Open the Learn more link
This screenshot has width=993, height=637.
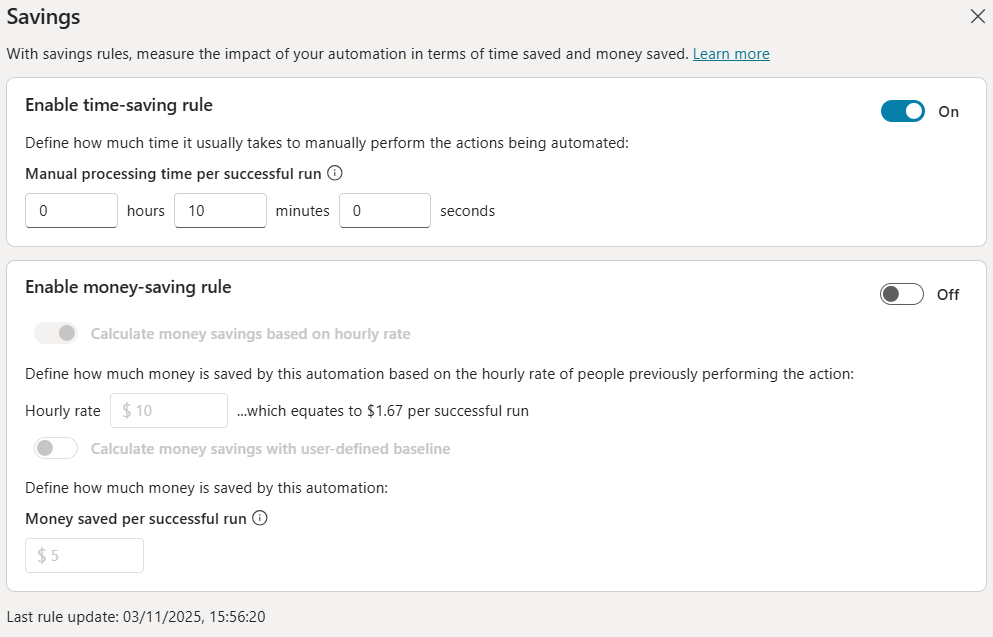coord(731,53)
